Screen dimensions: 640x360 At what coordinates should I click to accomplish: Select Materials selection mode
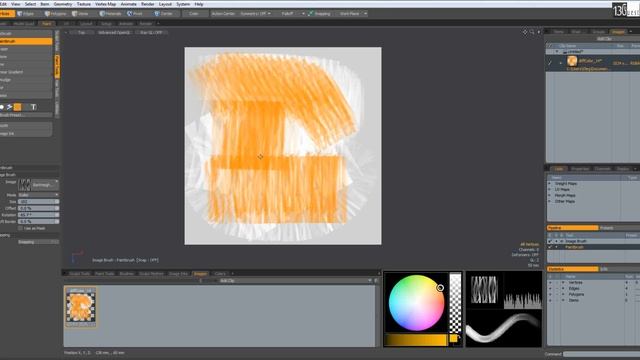(110, 13)
